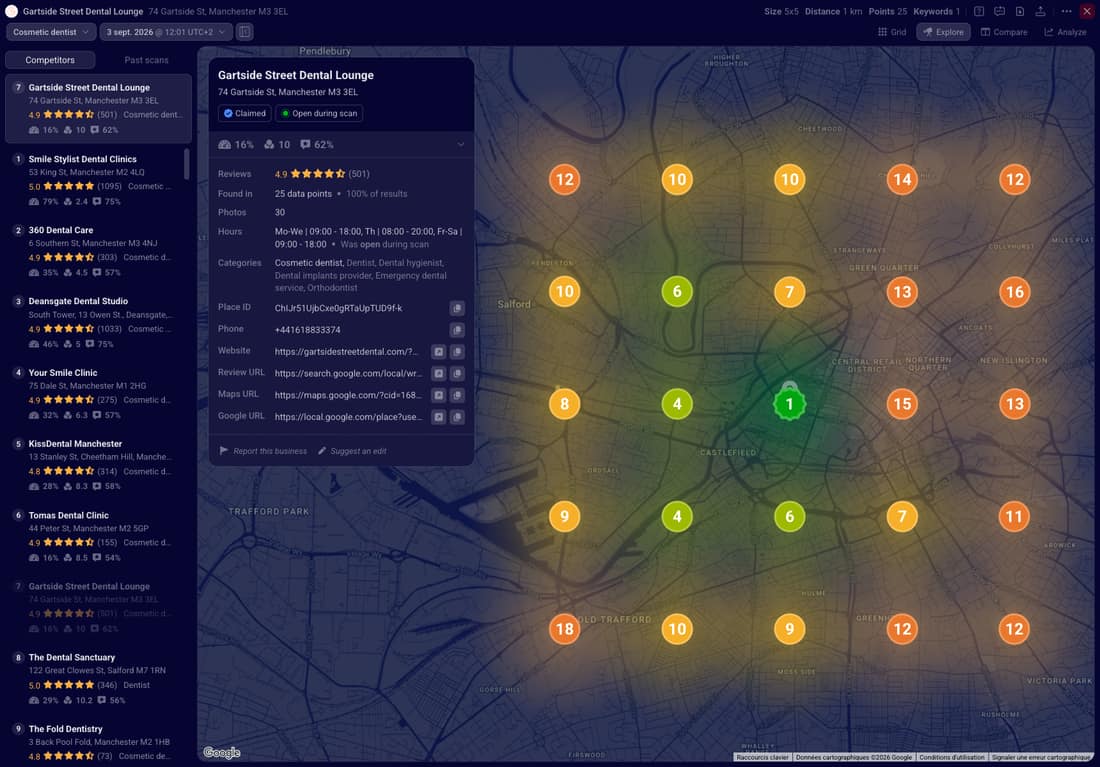Open the Analyze view
This screenshot has width=1100, height=767.
coord(1065,32)
